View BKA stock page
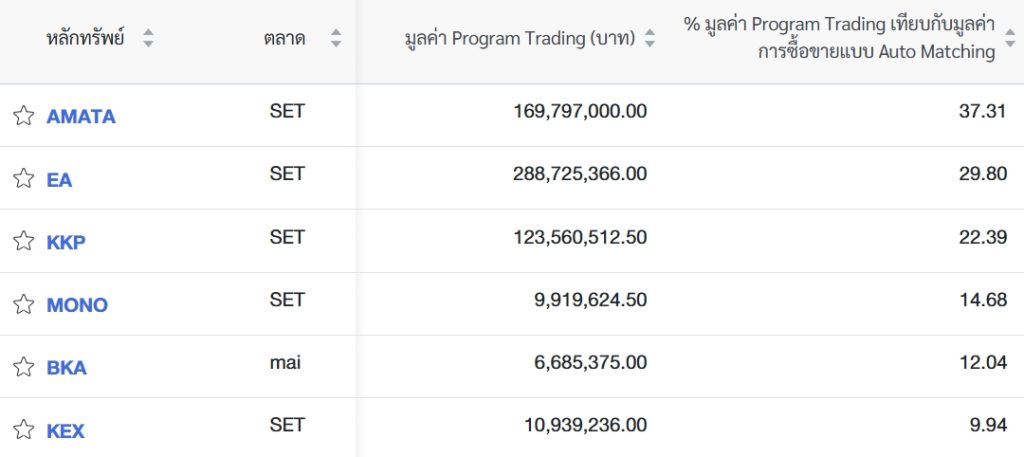The height and width of the screenshot is (457, 1024). 67,368
